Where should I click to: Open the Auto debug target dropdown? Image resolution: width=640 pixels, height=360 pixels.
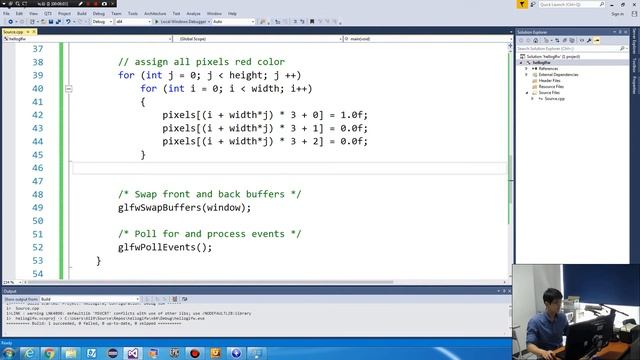pyautogui.click(x=233, y=22)
